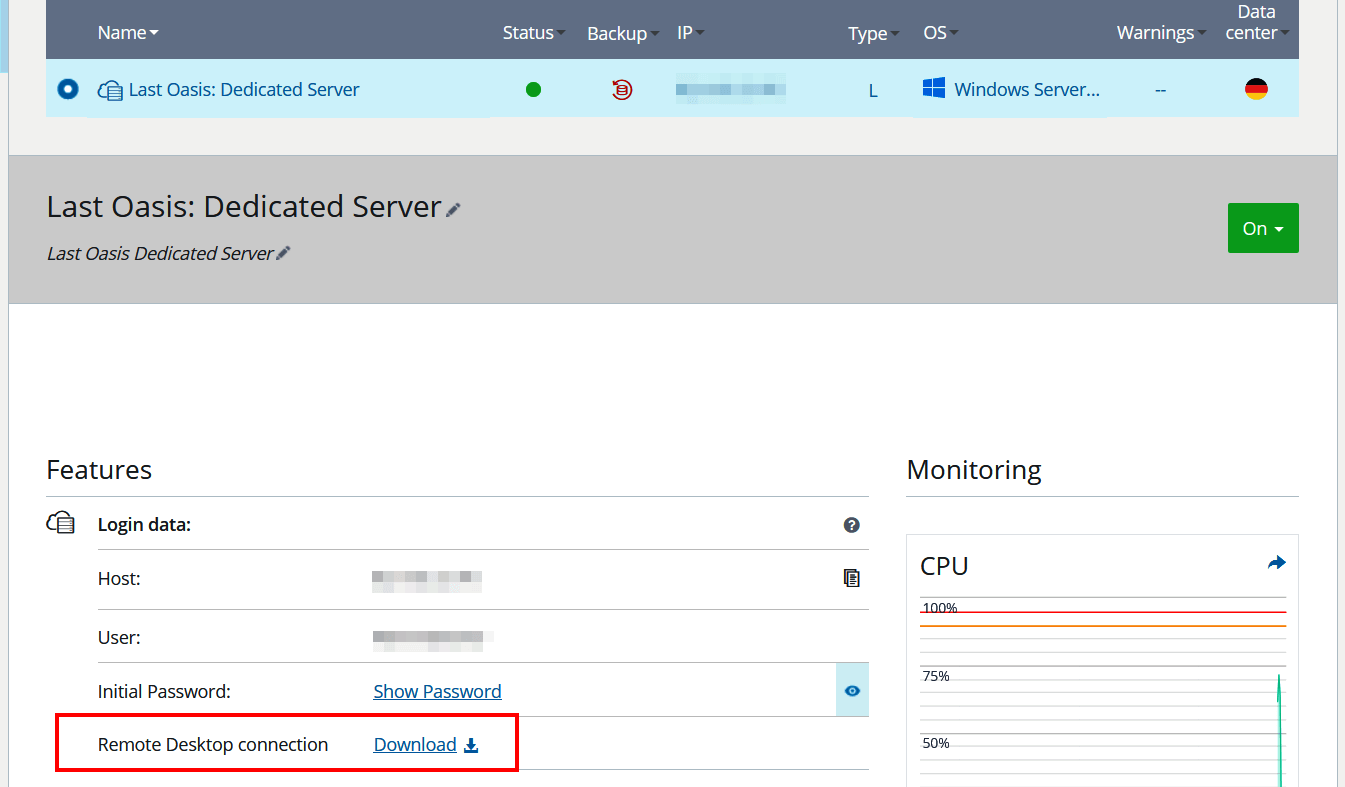
Task: Reveal the initial password with the eye toggle
Action: (852, 690)
